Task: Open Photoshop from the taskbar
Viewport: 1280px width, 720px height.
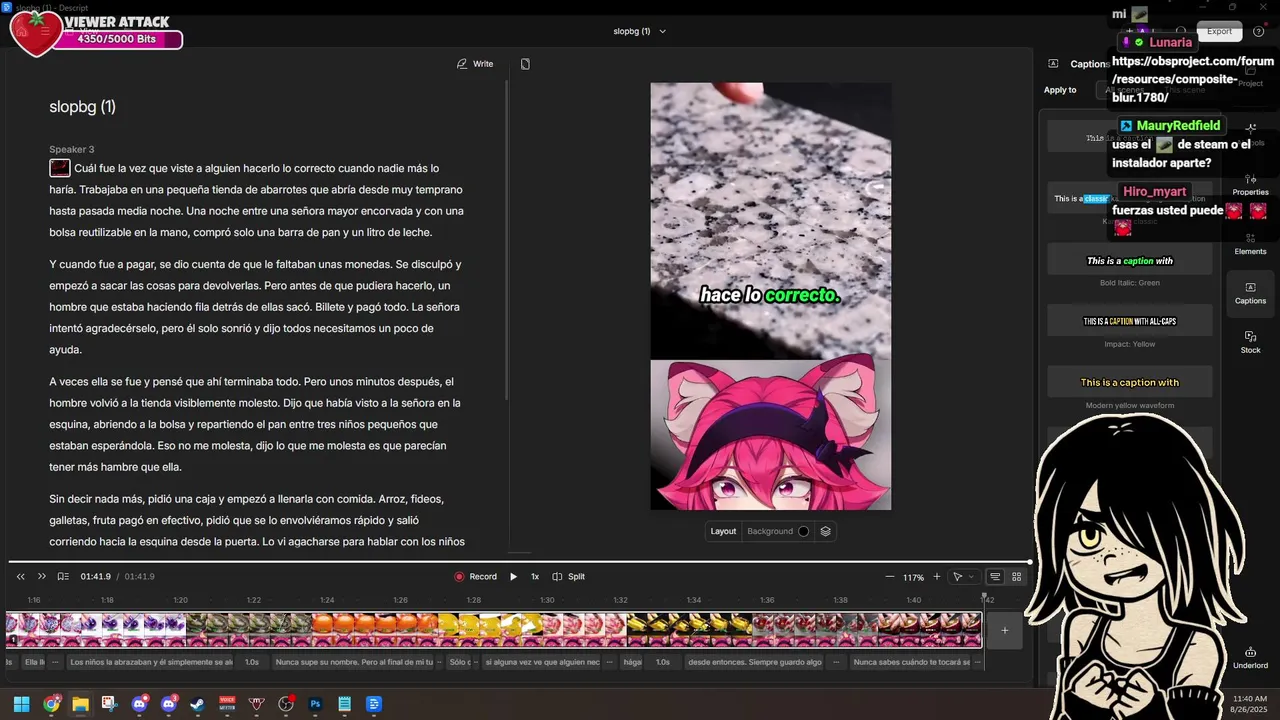Action: [315, 704]
